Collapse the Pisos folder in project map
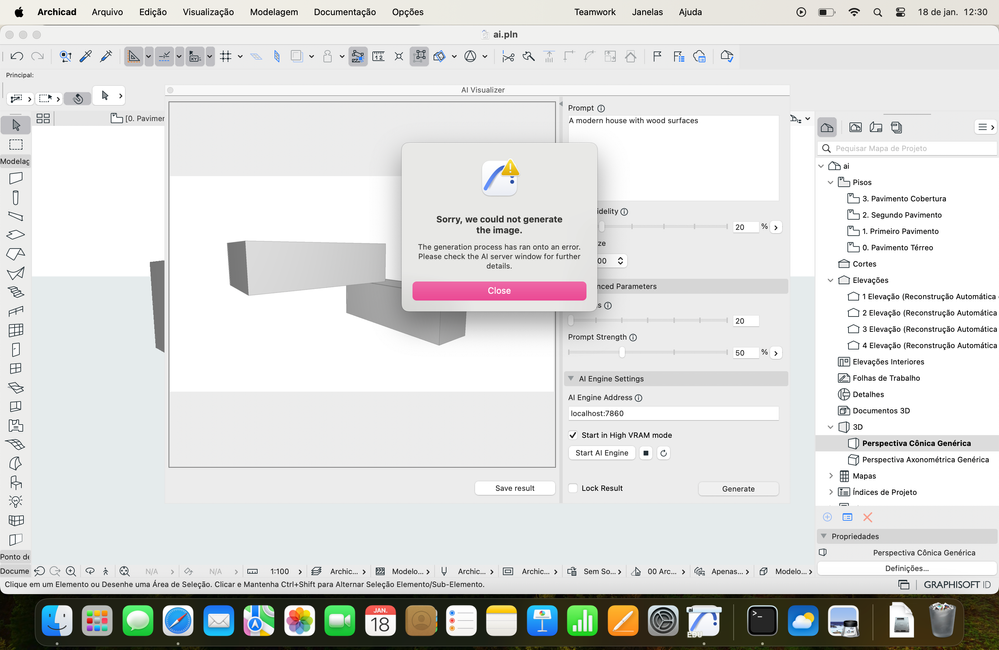The width and height of the screenshot is (999, 650). [830, 182]
